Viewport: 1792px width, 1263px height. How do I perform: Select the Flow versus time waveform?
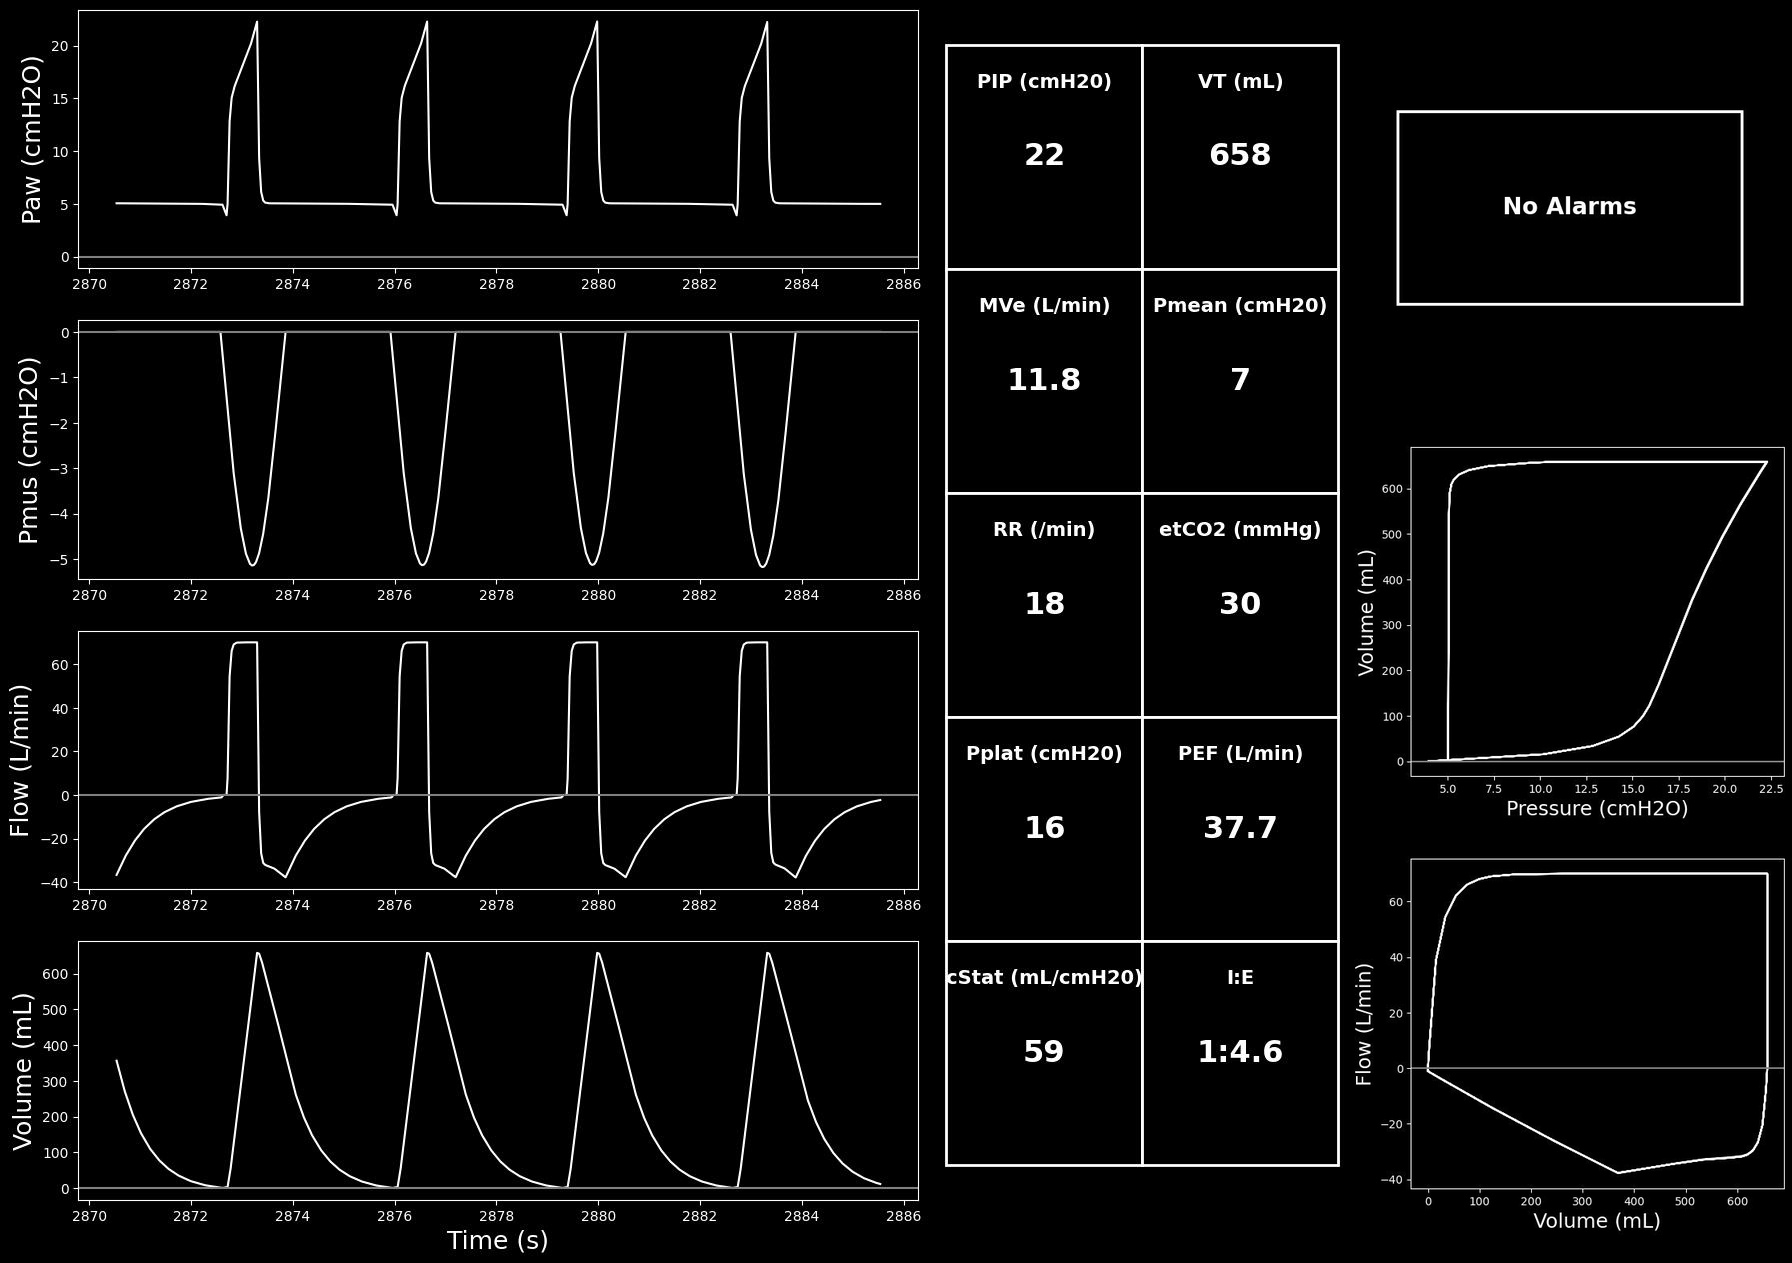(x=498, y=759)
